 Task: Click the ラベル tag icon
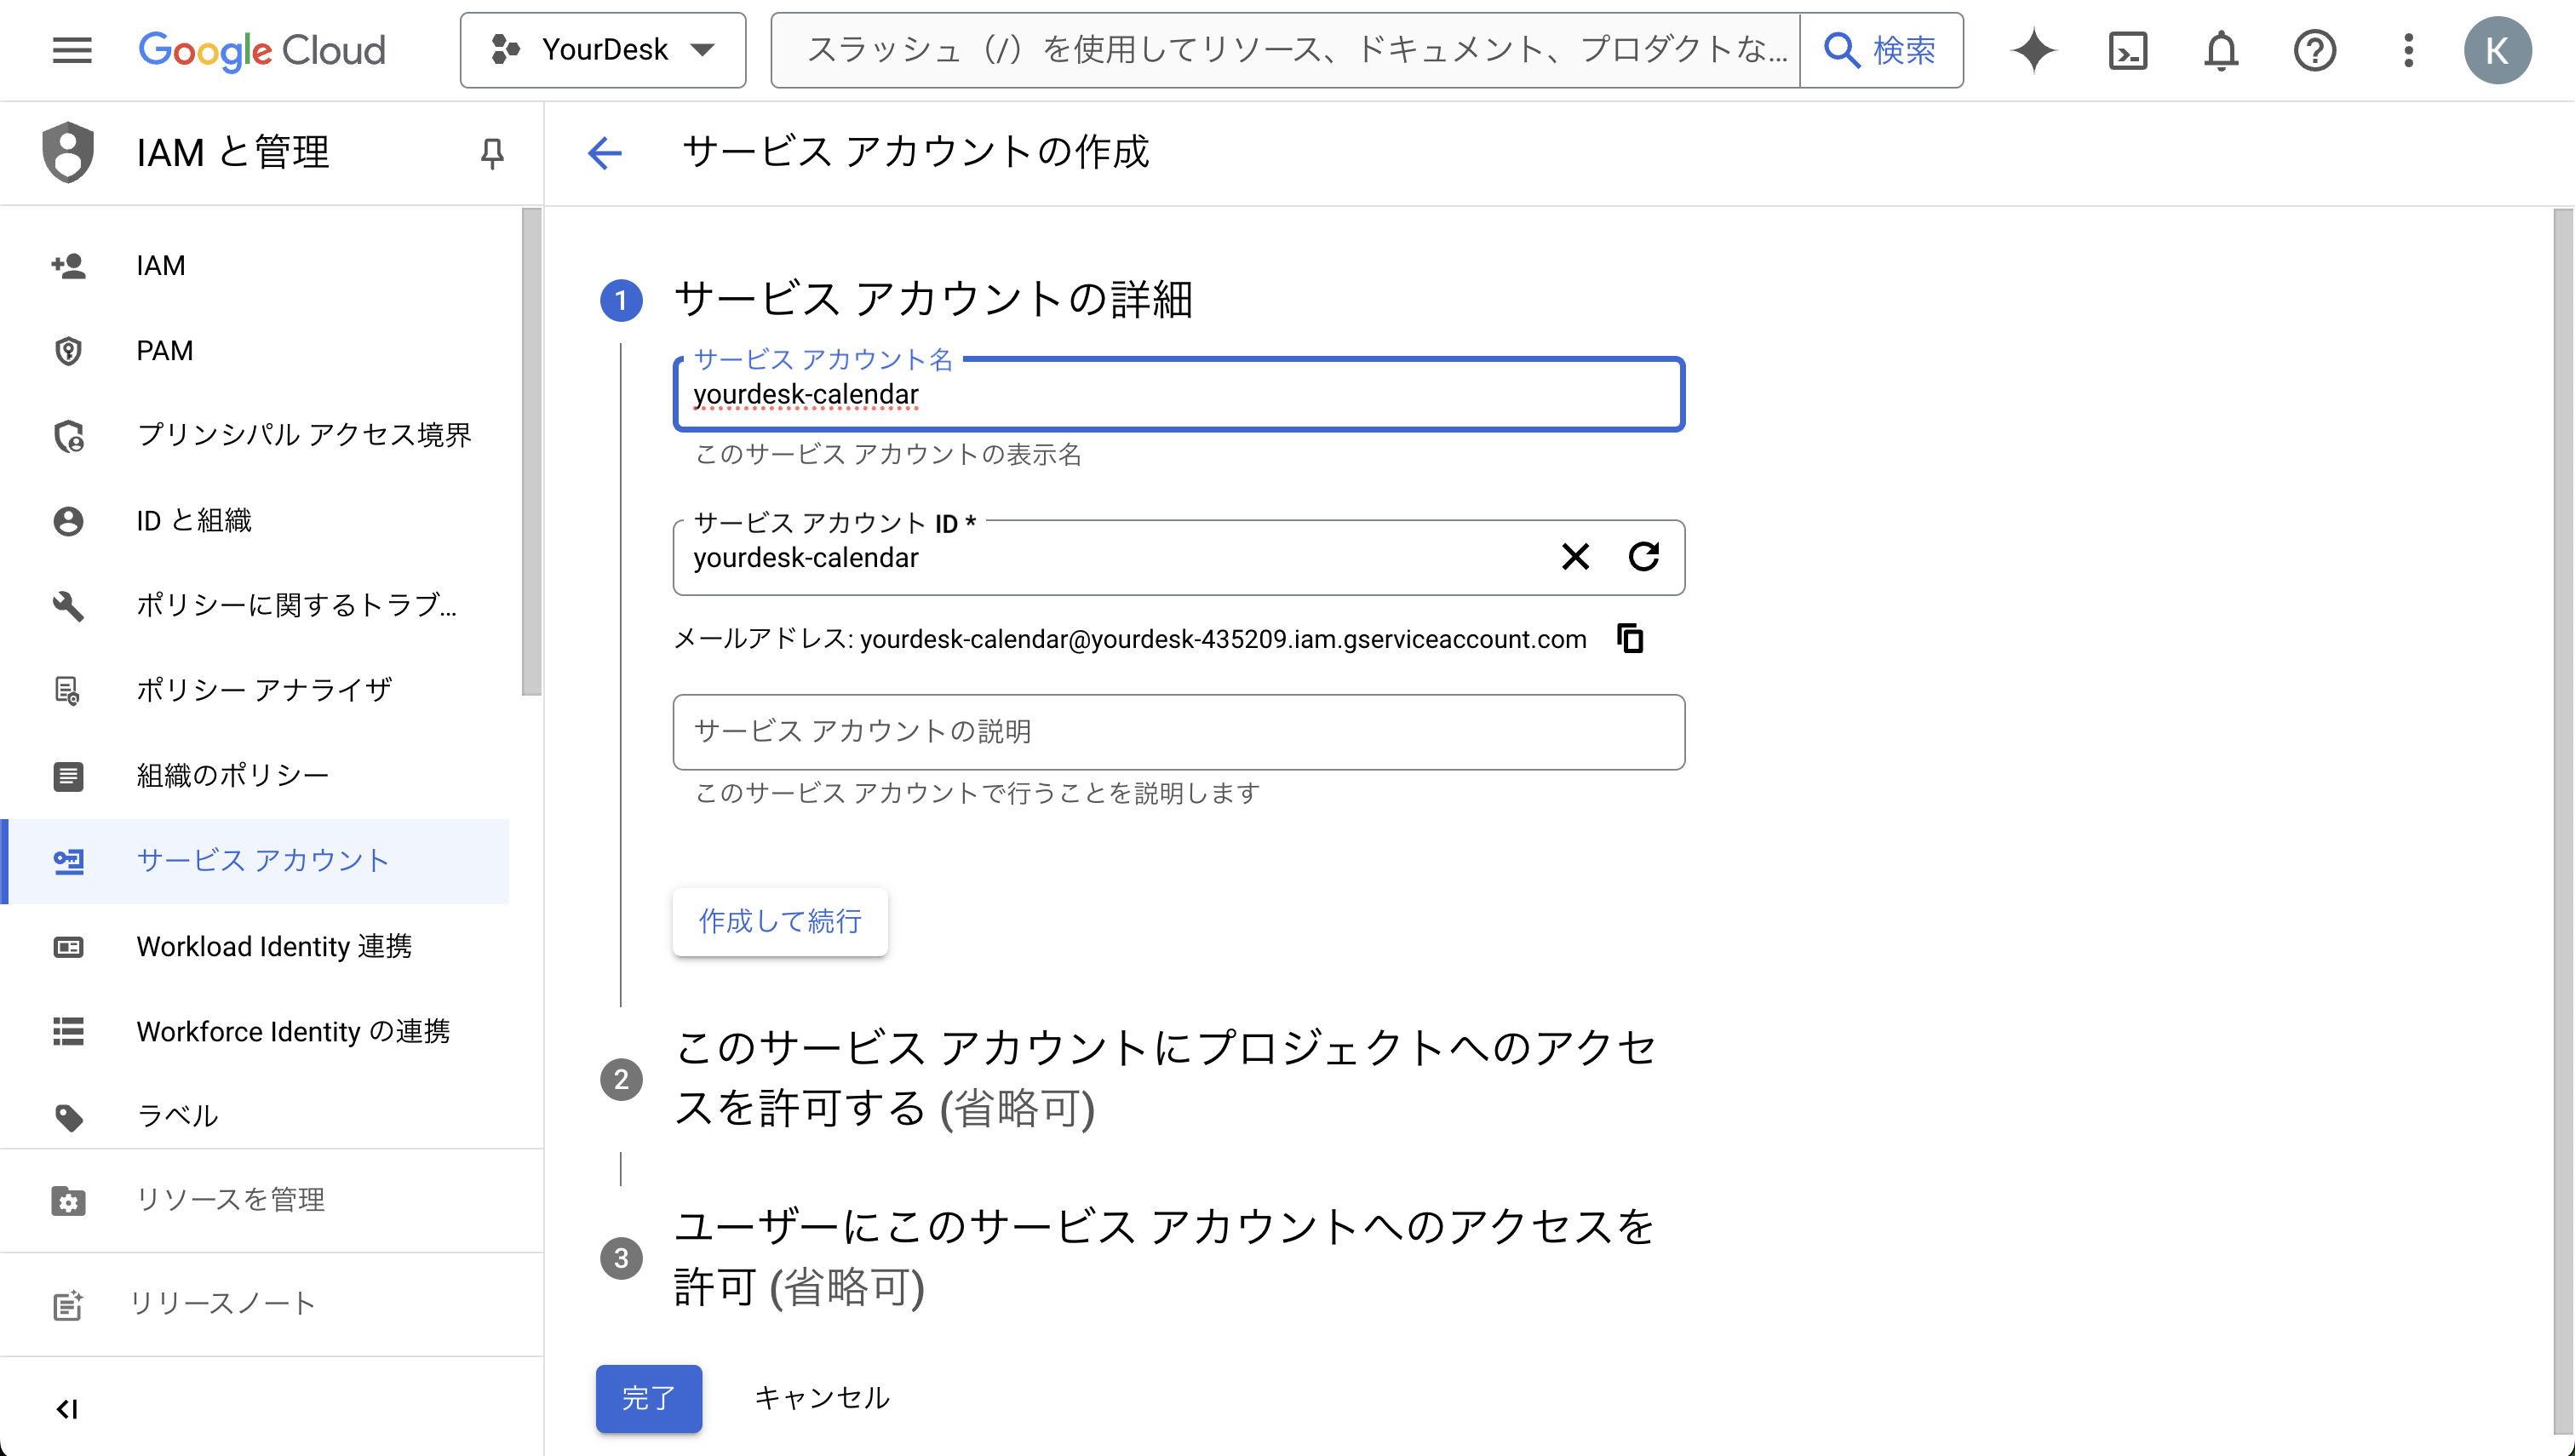pyautogui.click(x=68, y=1117)
